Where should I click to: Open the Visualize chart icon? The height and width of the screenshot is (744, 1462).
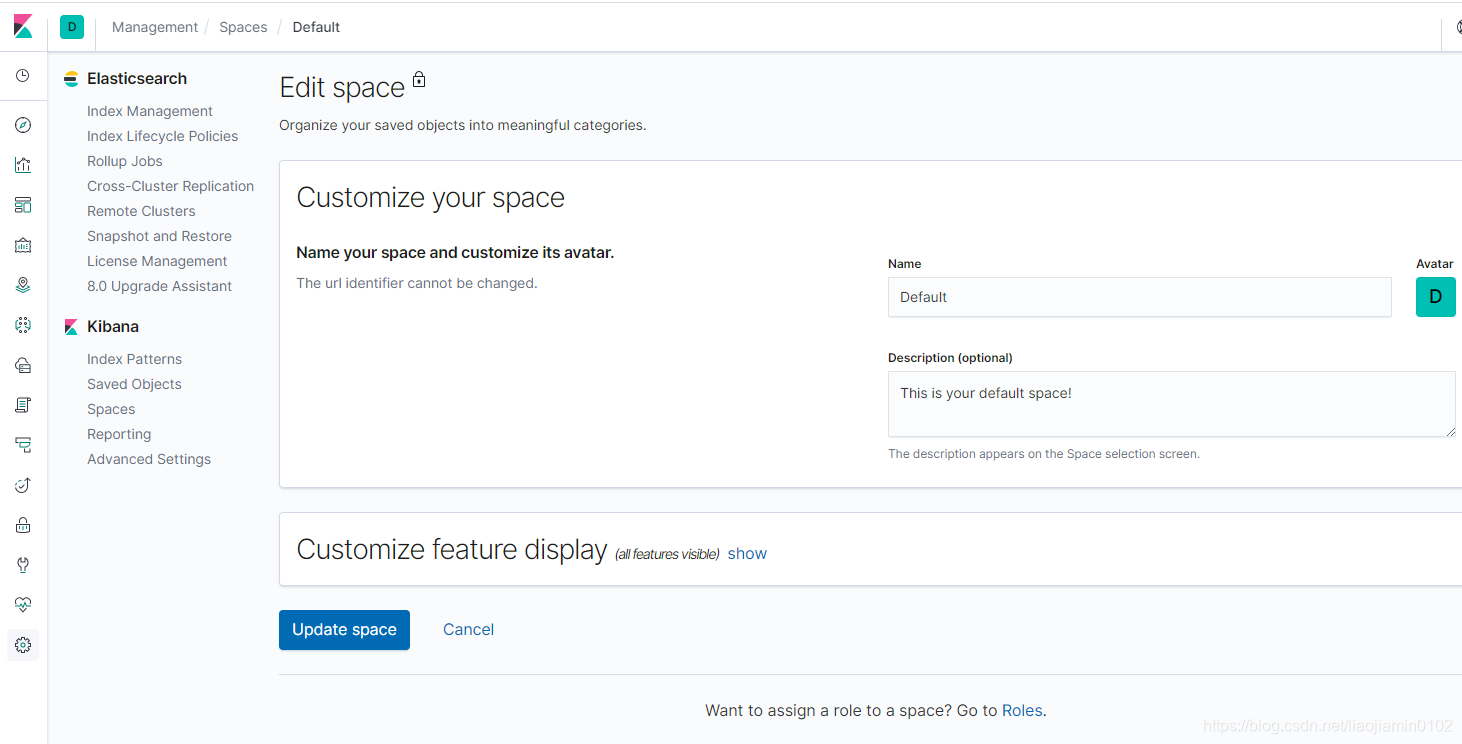tap(23, 165)
